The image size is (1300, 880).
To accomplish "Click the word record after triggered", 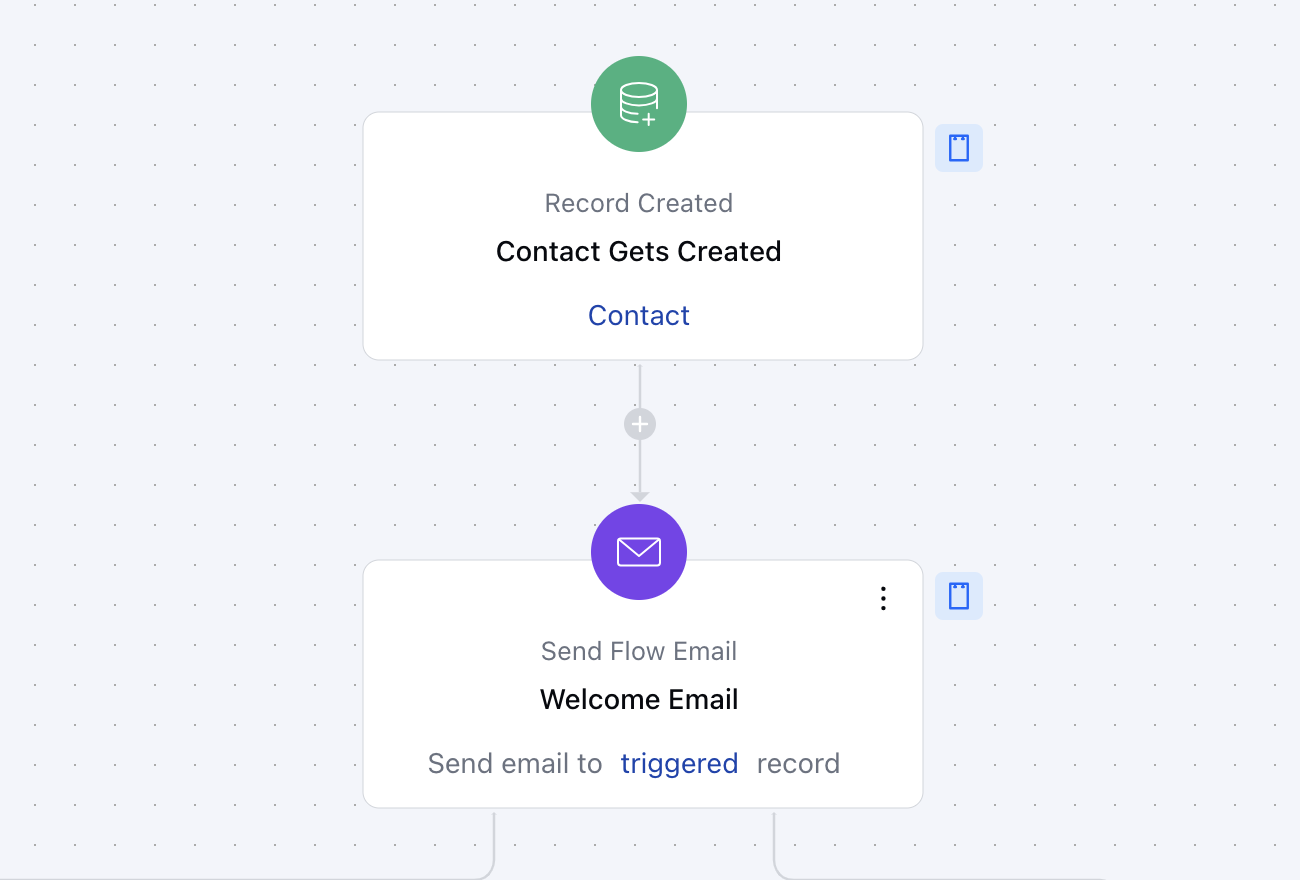I will point(798,763).
